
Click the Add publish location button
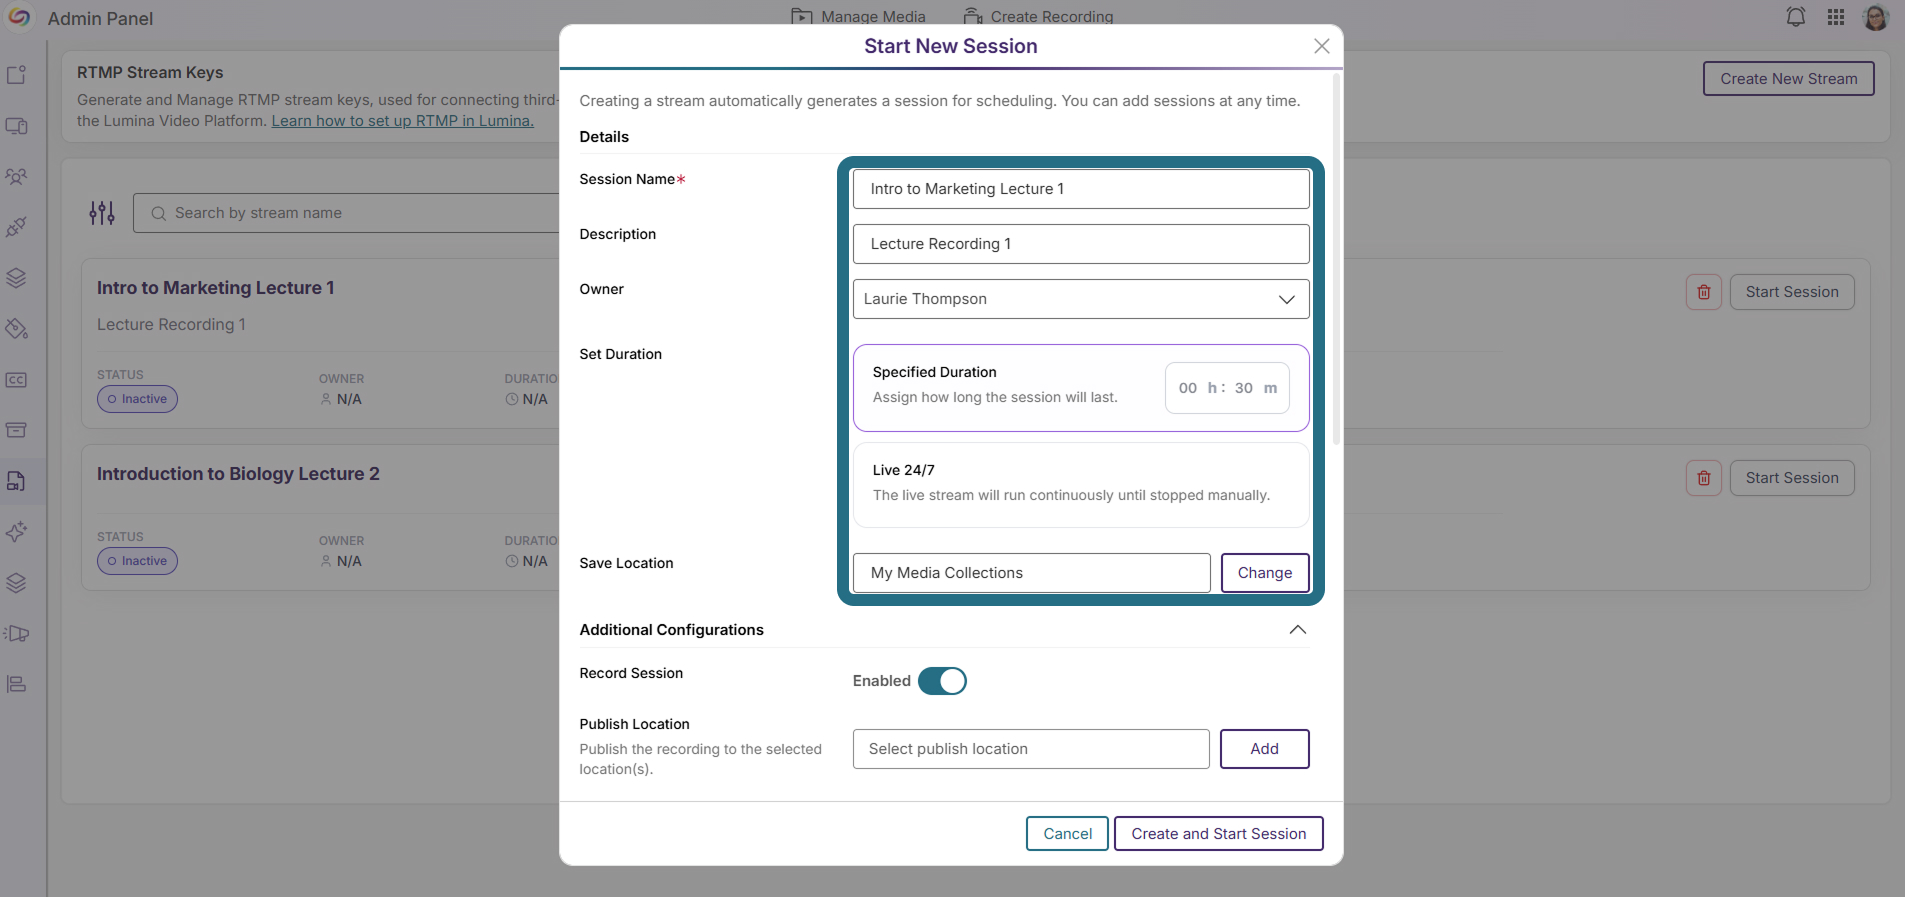coord(1265,749)
